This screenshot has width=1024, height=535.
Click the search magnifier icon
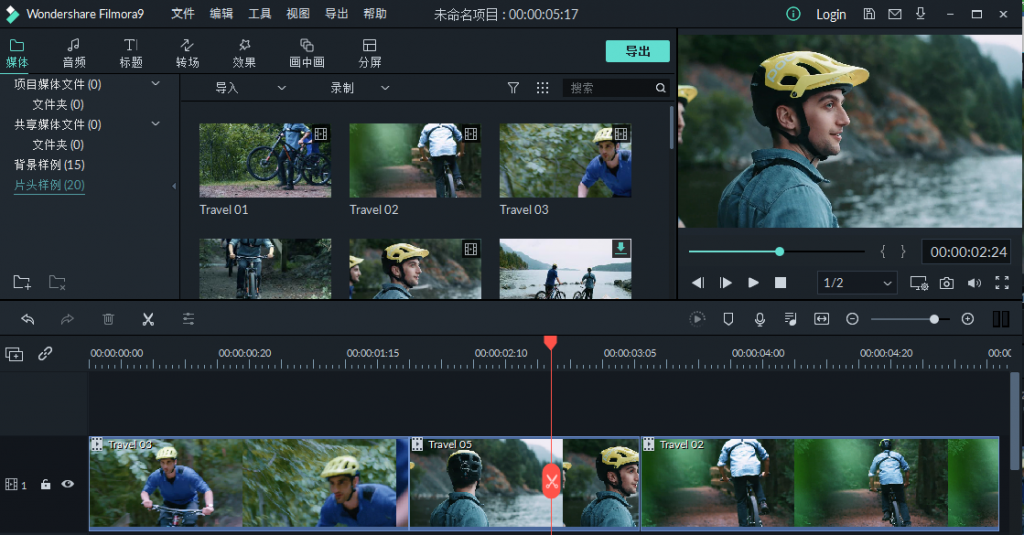pyautogui.click(x=661, y=88)
